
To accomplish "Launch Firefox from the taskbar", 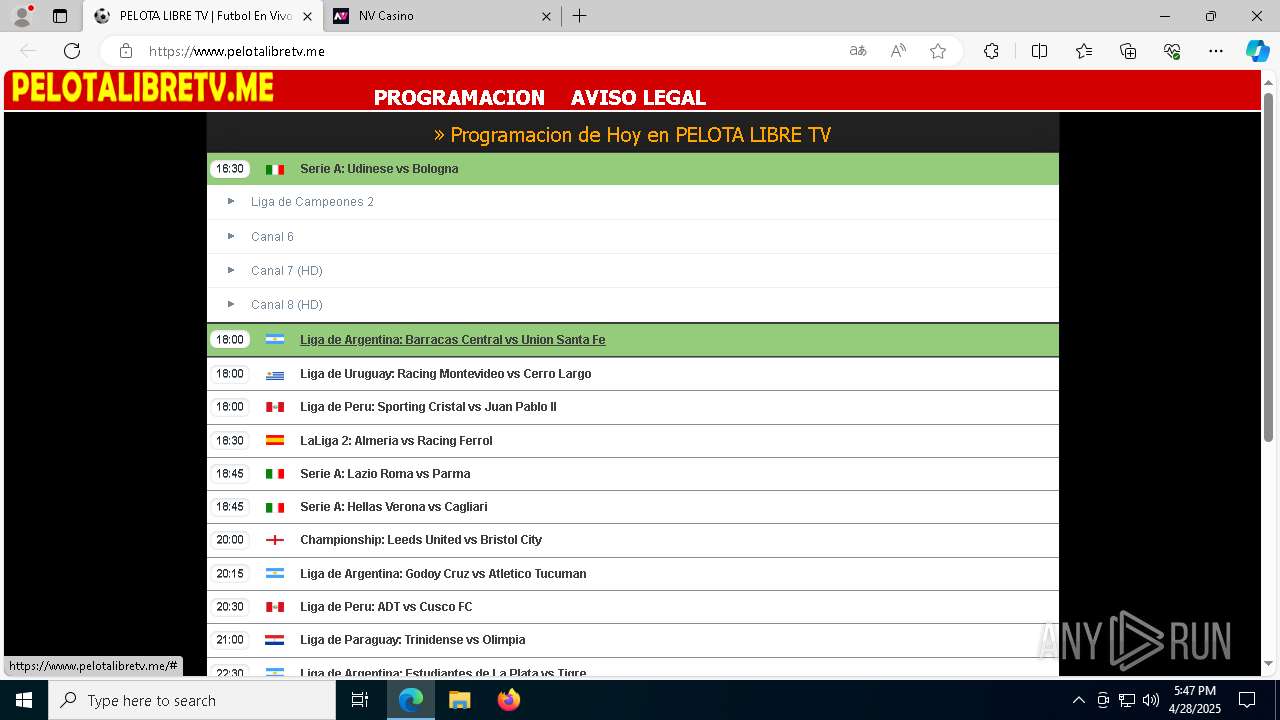I will 509,700.
